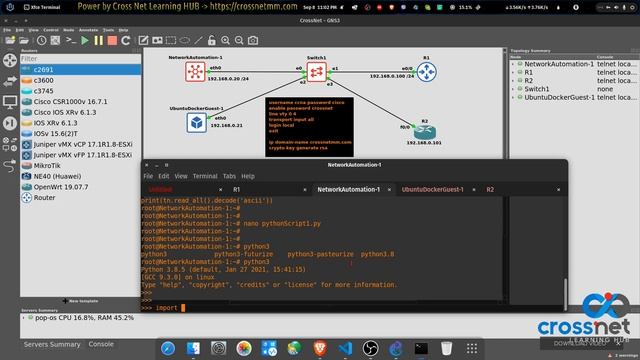This screenshot has height=360, width=640.
Task: Select MikroTik template in router list
Action: coord(80,165)
